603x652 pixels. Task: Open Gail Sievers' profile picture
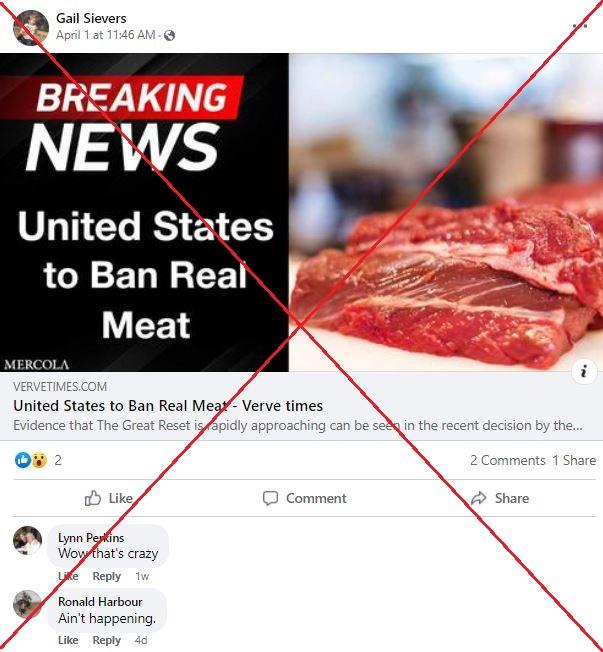(31, 28)
